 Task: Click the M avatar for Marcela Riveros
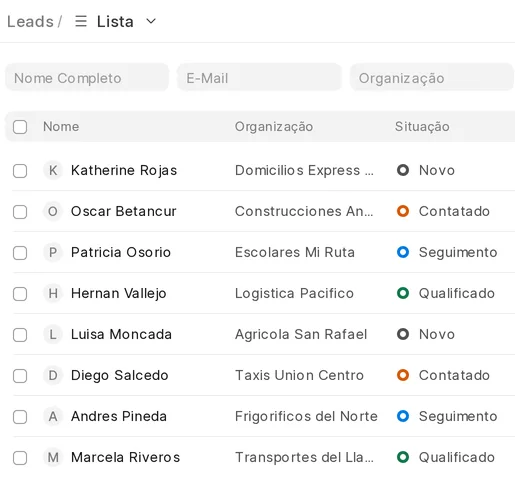53,457
